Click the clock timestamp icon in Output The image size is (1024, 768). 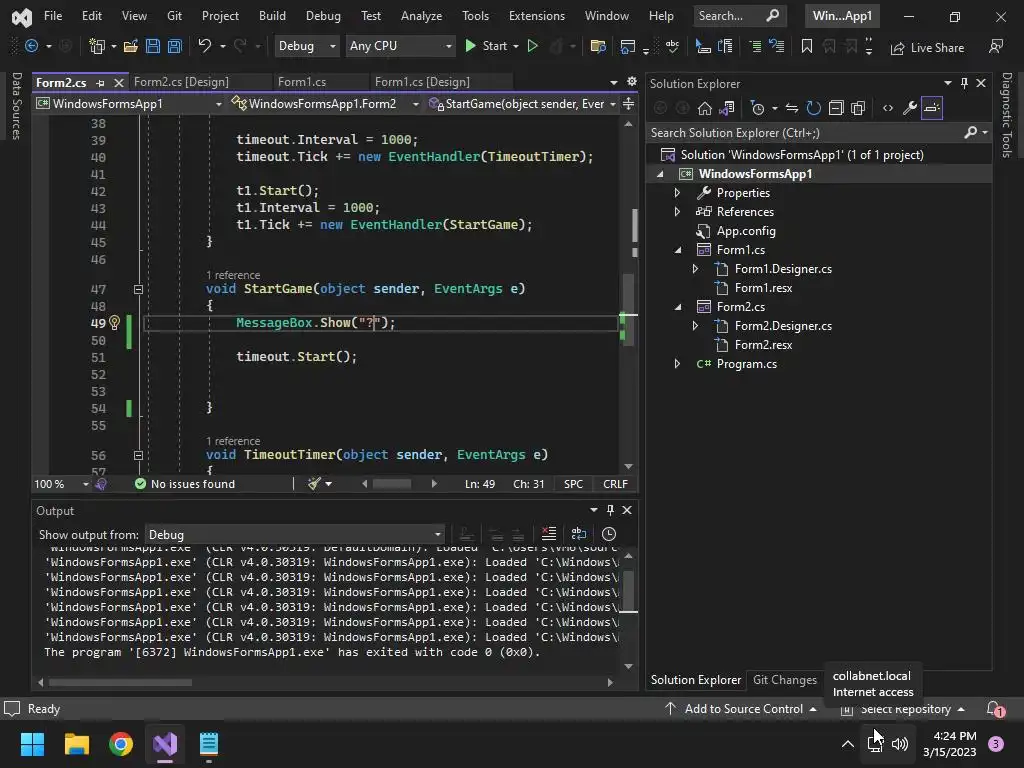pyautogui.click(x=609, y=534)
